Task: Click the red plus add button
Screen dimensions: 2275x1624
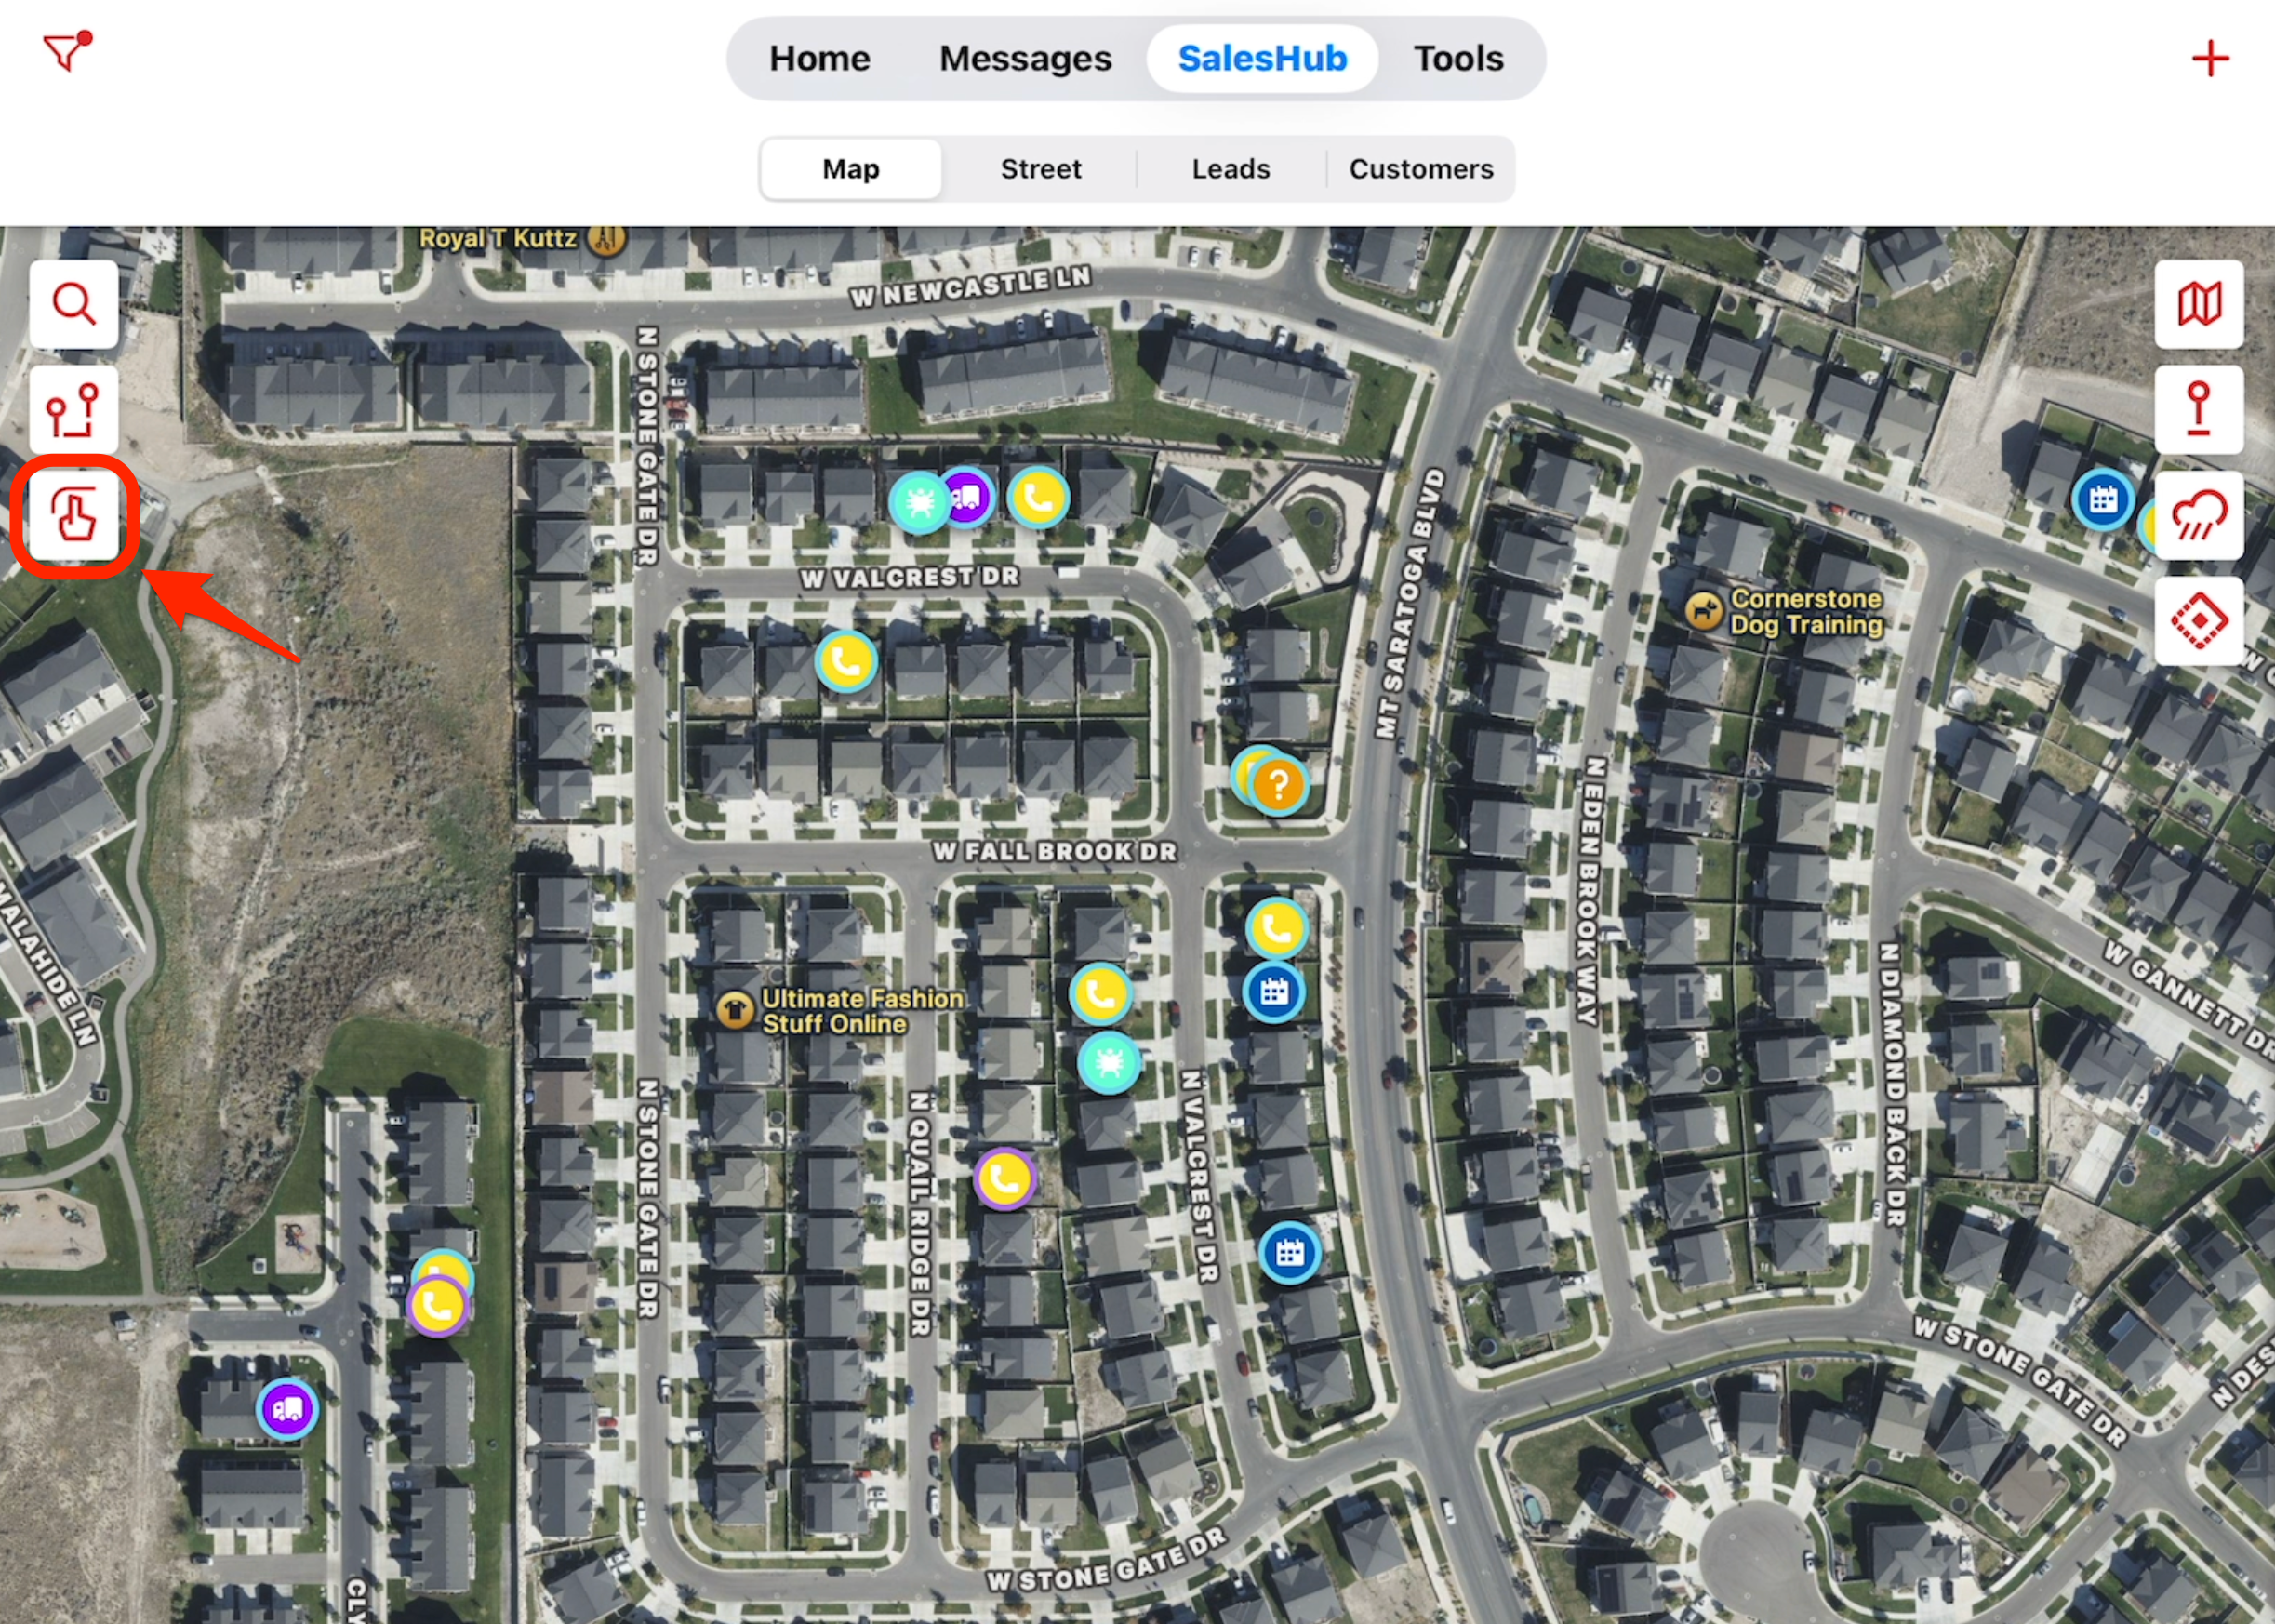Action: click(x=2210, y=59)
